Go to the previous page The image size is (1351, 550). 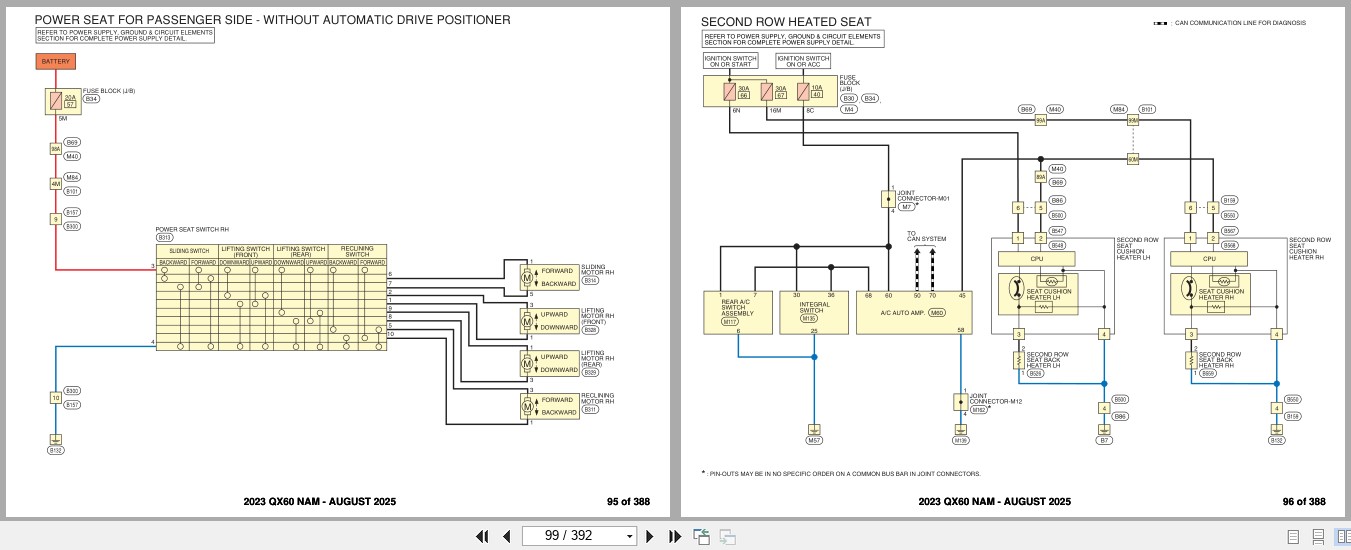[506, 536]
